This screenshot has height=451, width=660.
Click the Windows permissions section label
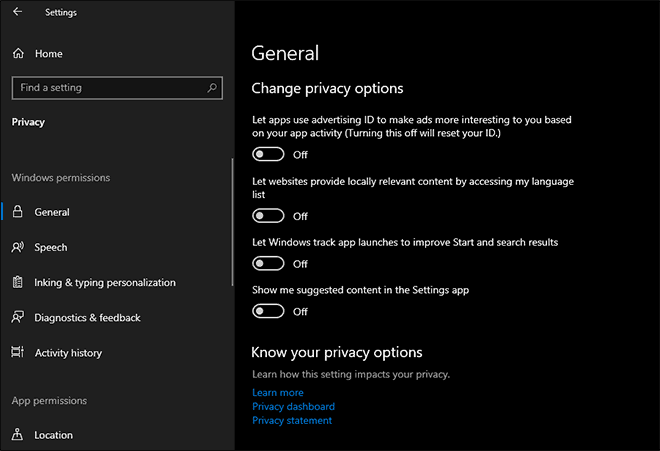61,178
